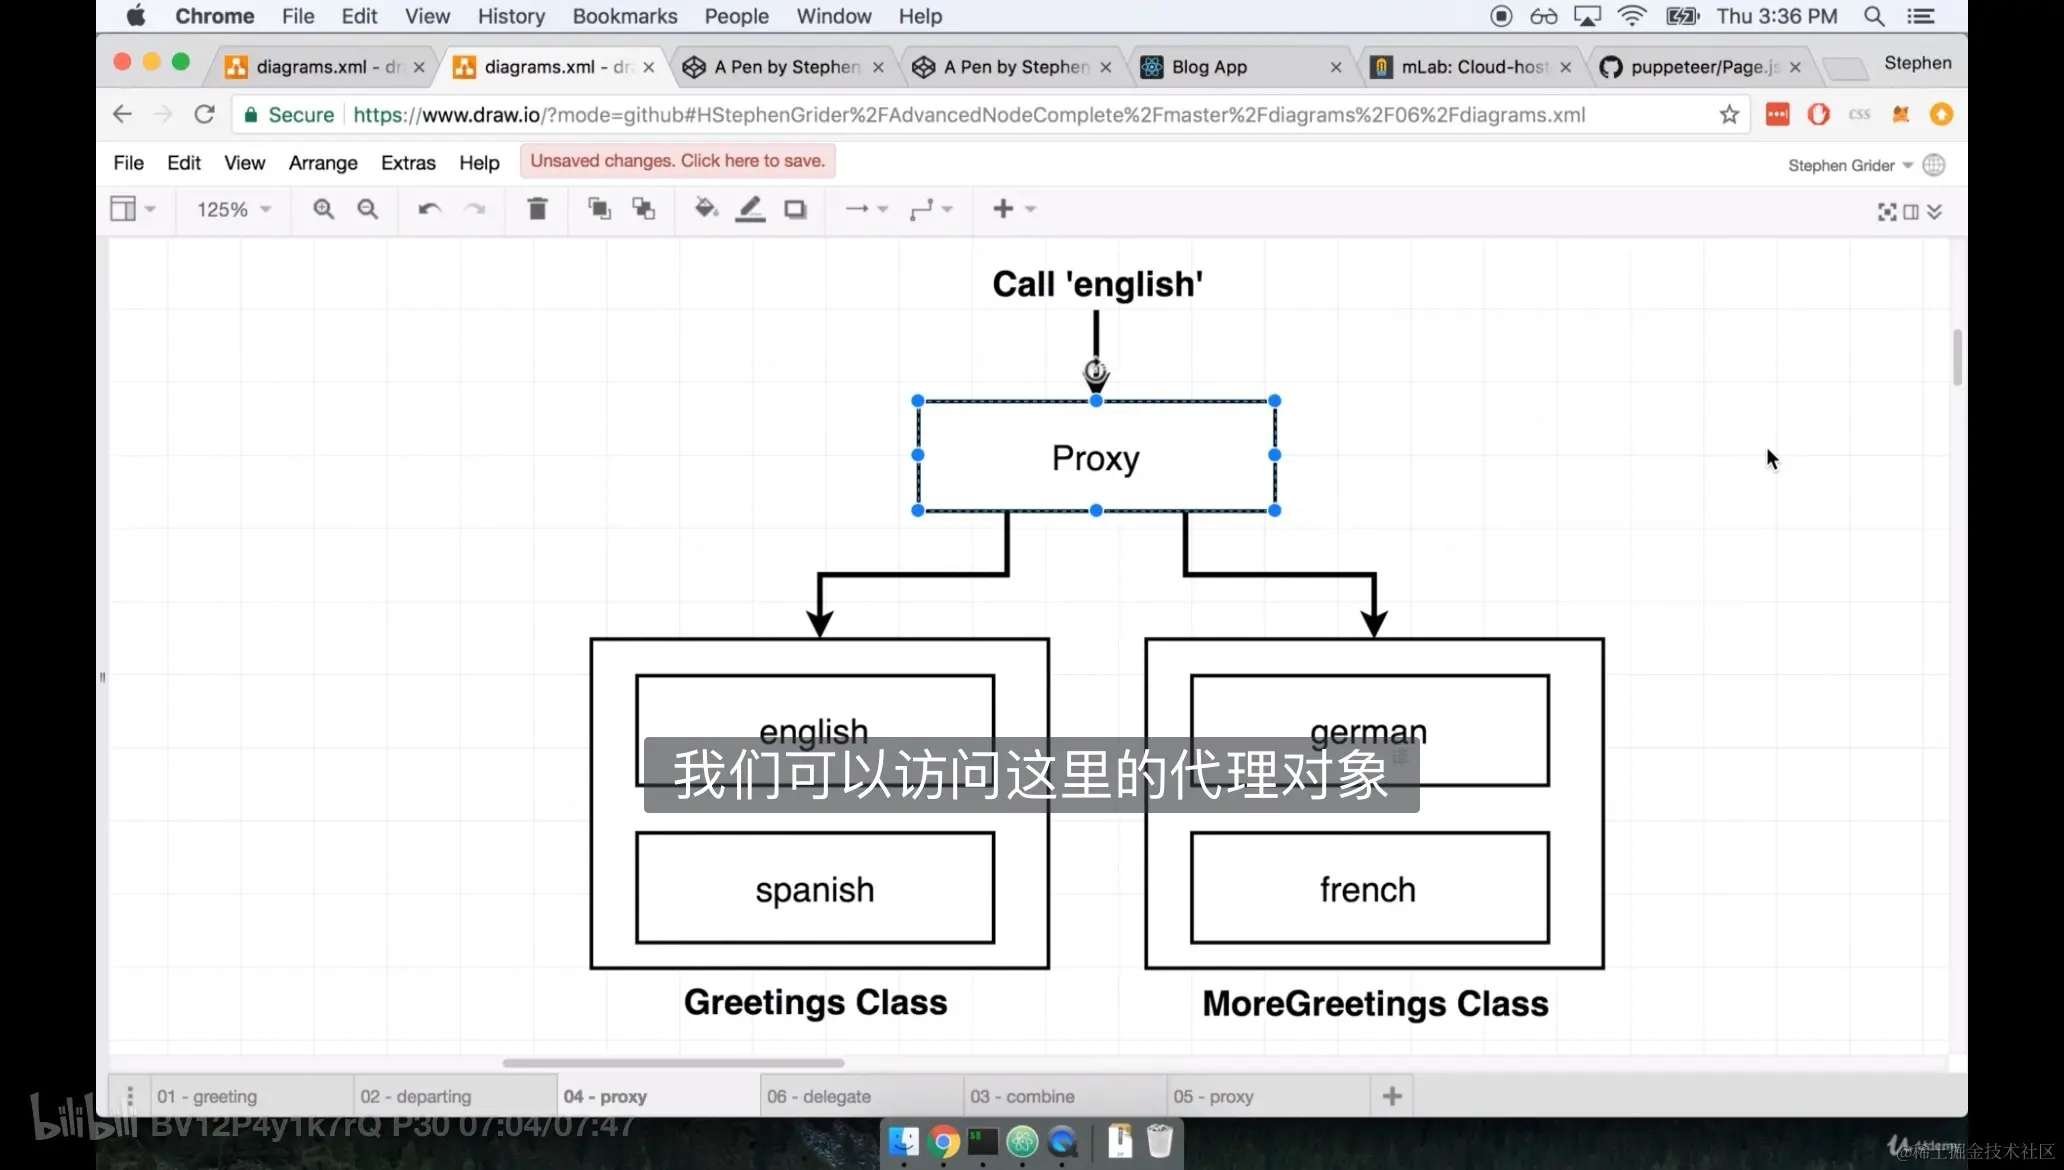Open the Arrange menu

click(x=322, y=163)
